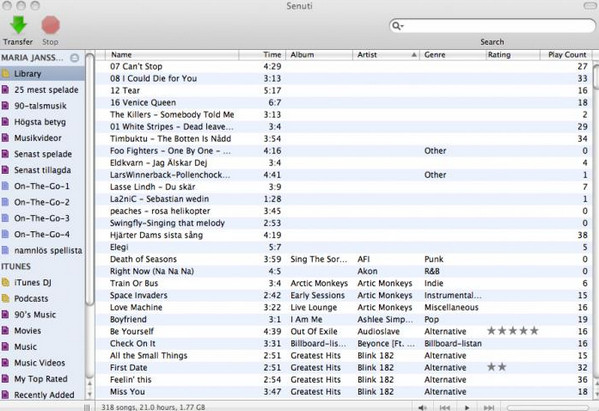
Task: Open the Search magnifier dropdown
Action: (x=398, y=26)
